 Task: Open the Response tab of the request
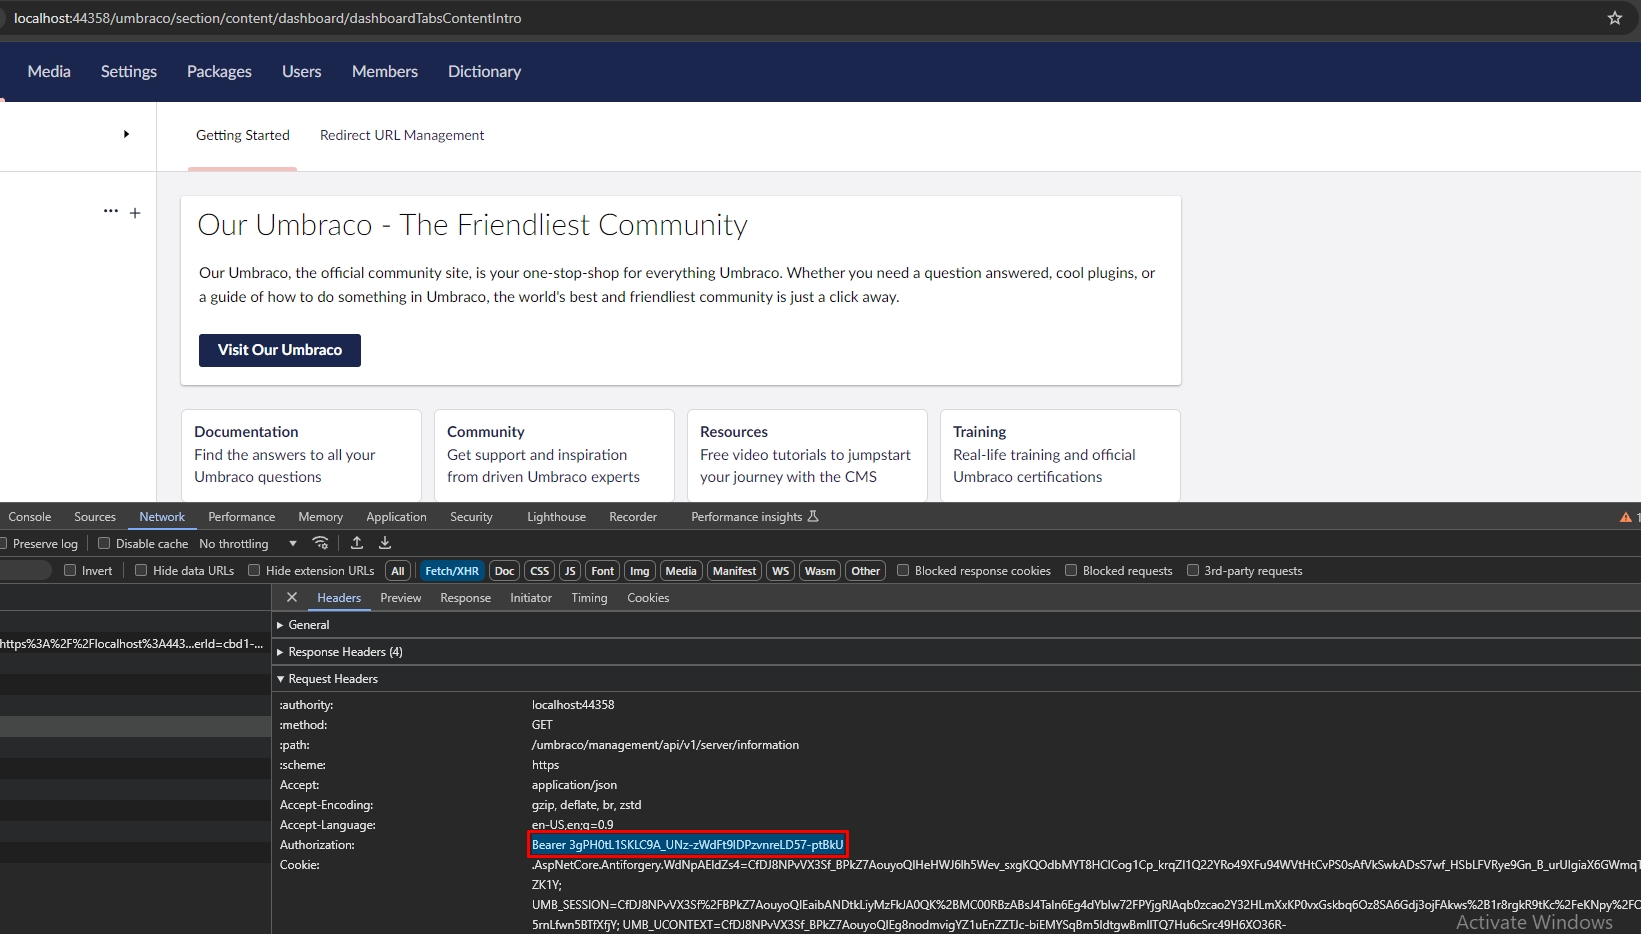click(x=465, y=598)
